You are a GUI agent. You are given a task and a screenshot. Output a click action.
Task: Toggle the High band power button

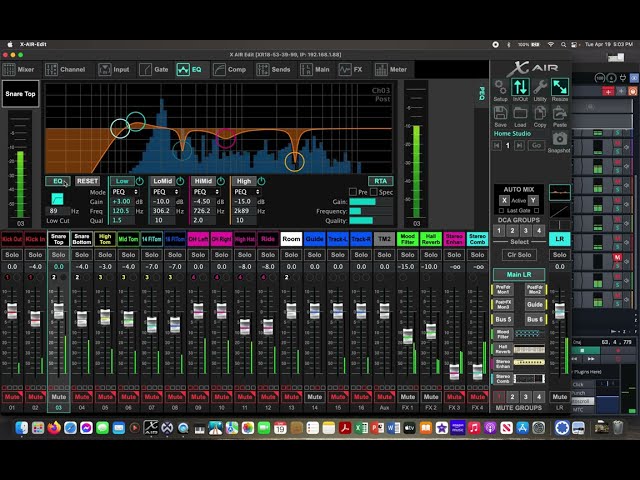(x=261, y=181)
